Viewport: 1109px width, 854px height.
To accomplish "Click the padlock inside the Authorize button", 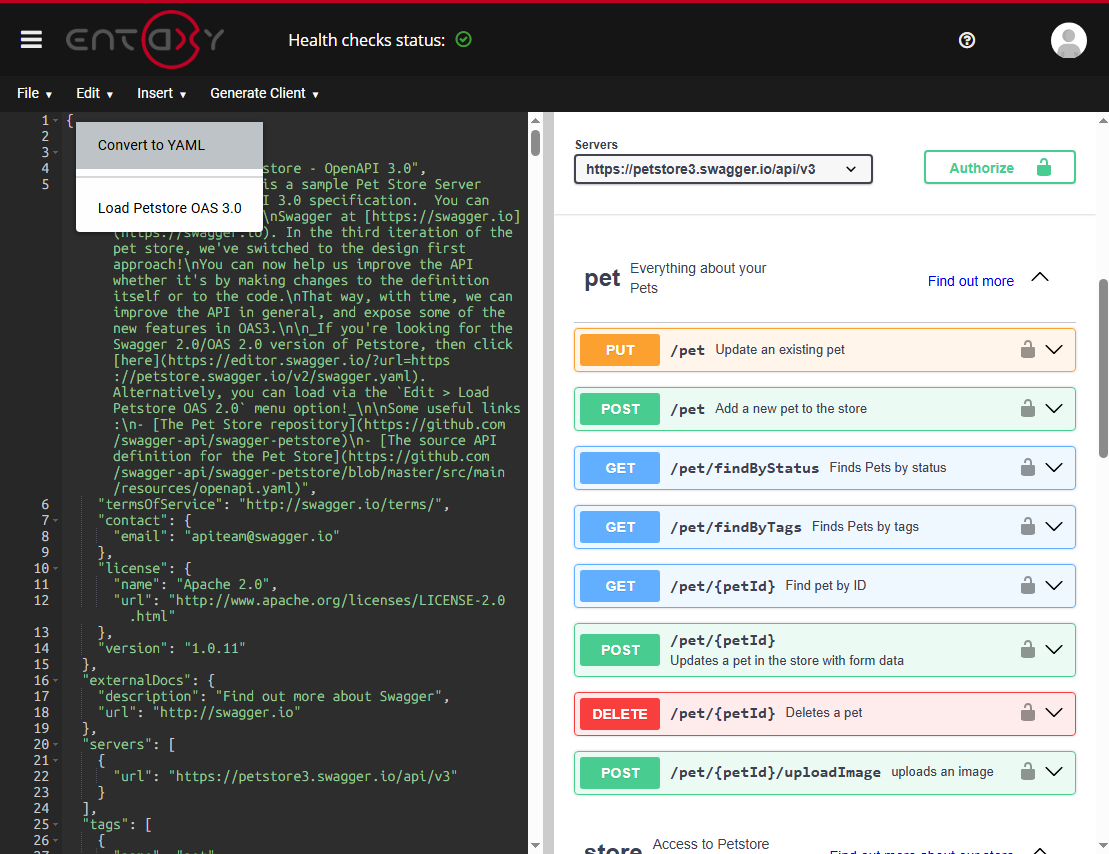I will pos(1046,167).
